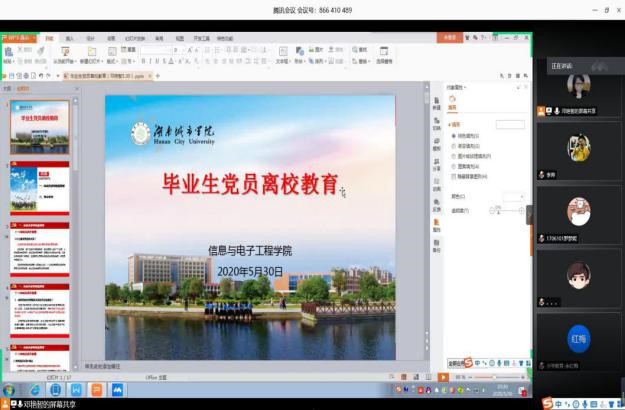Click the Find icon in the ribbon
The image size is (625, 410).
[356, 50]
